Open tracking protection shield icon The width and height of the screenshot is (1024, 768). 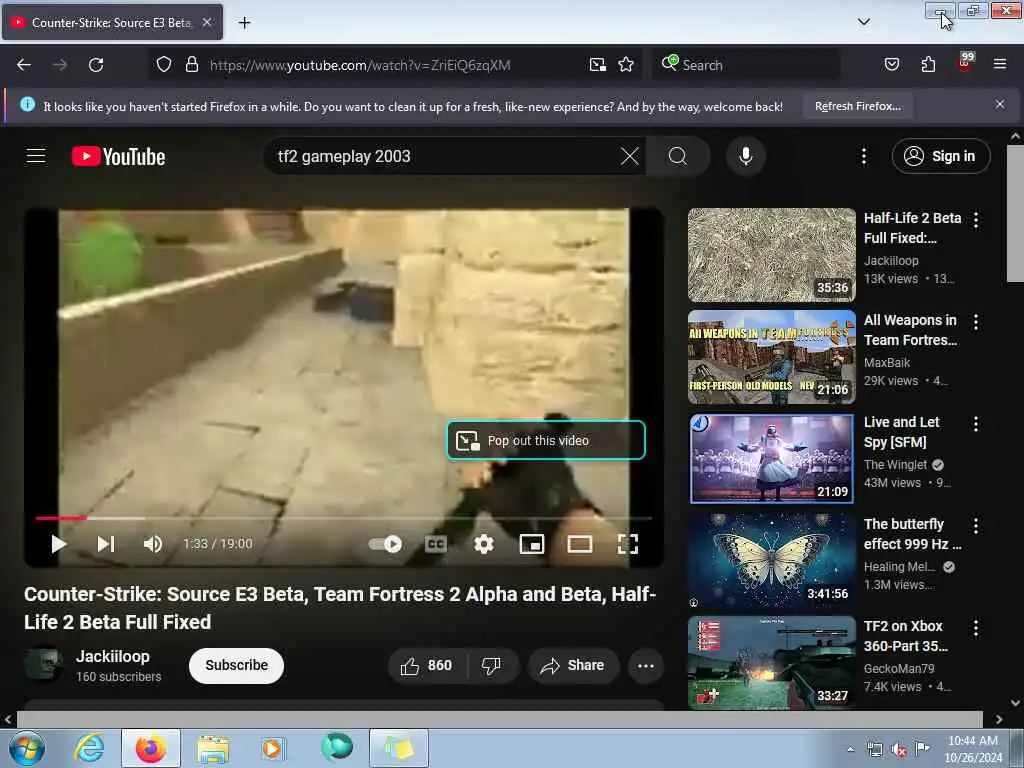[x=164, y=65]
